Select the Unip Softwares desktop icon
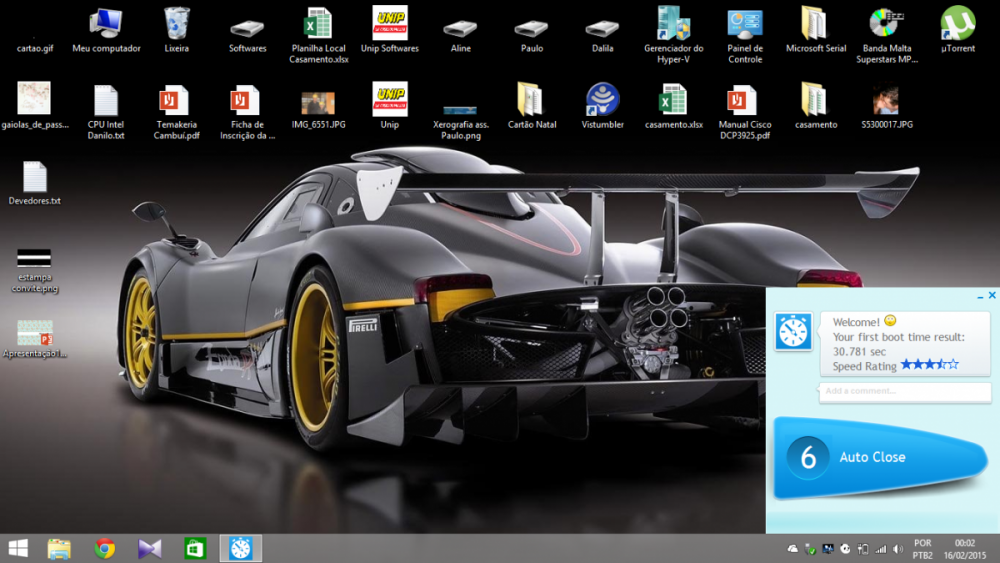The height and width of the screenshot is (563, 1000). 389,24
